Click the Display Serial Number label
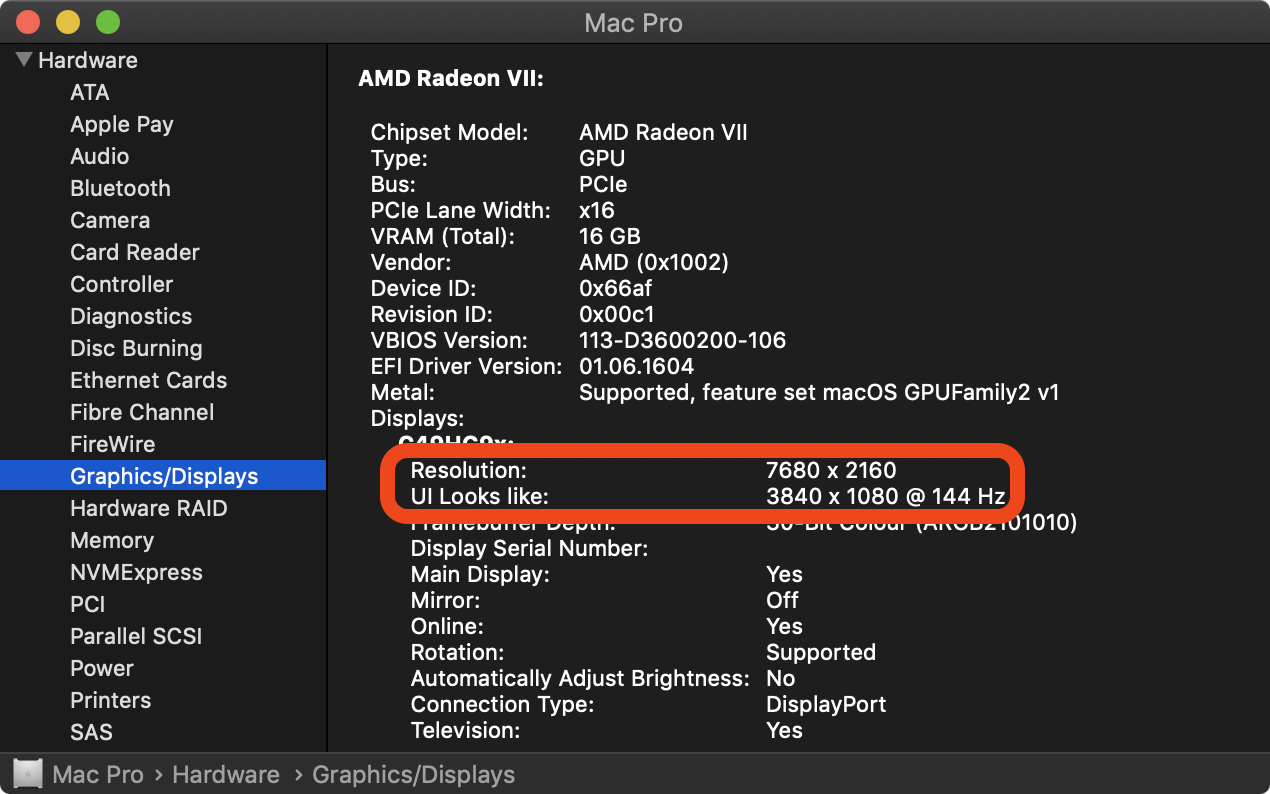Image resolution: width=1270 pixels, height=794 pixels. [530, 548]
